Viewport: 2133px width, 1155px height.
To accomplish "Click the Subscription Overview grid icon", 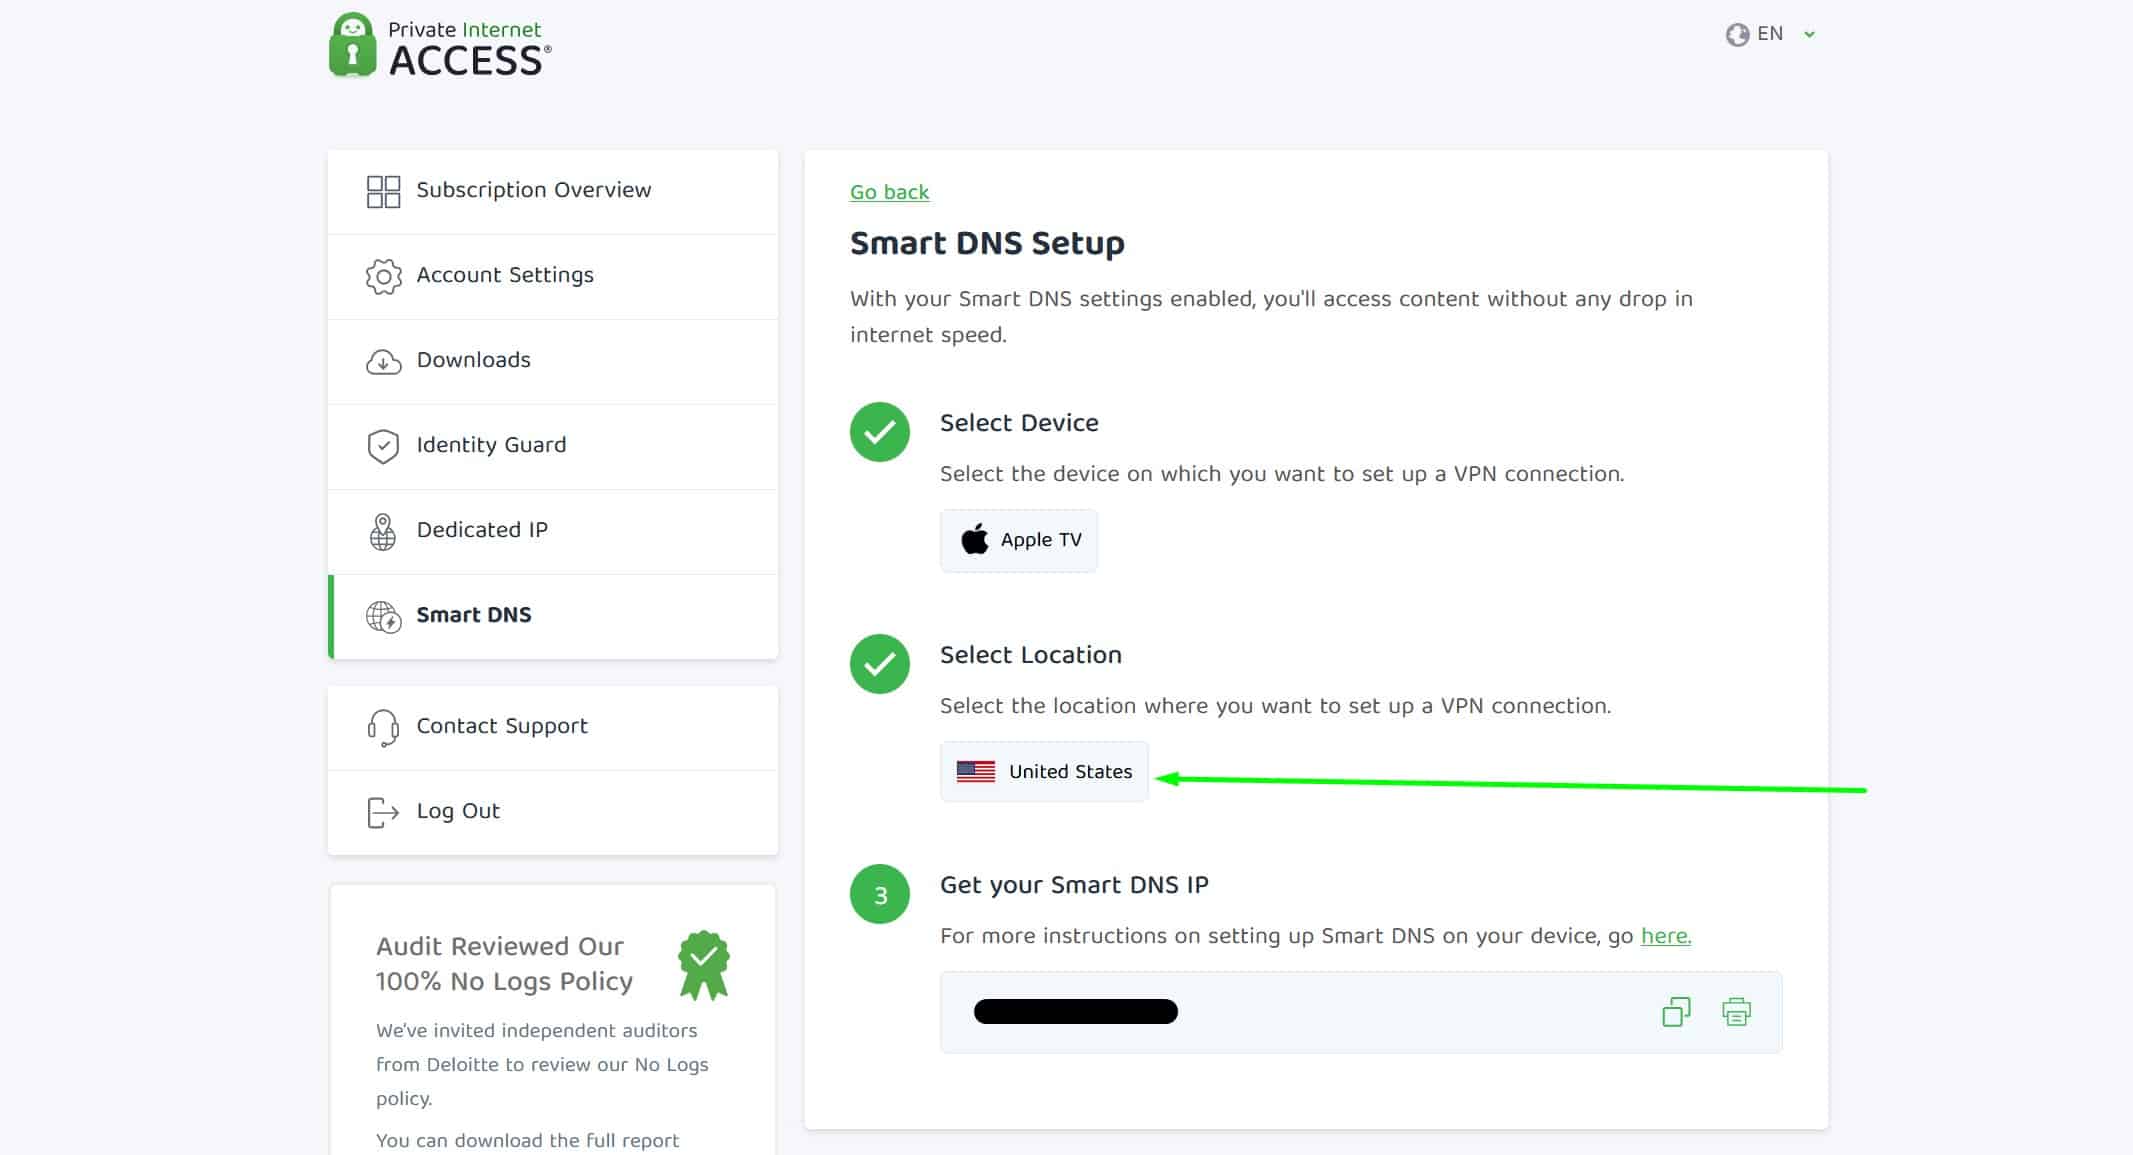I will click(x=383, y=191).
